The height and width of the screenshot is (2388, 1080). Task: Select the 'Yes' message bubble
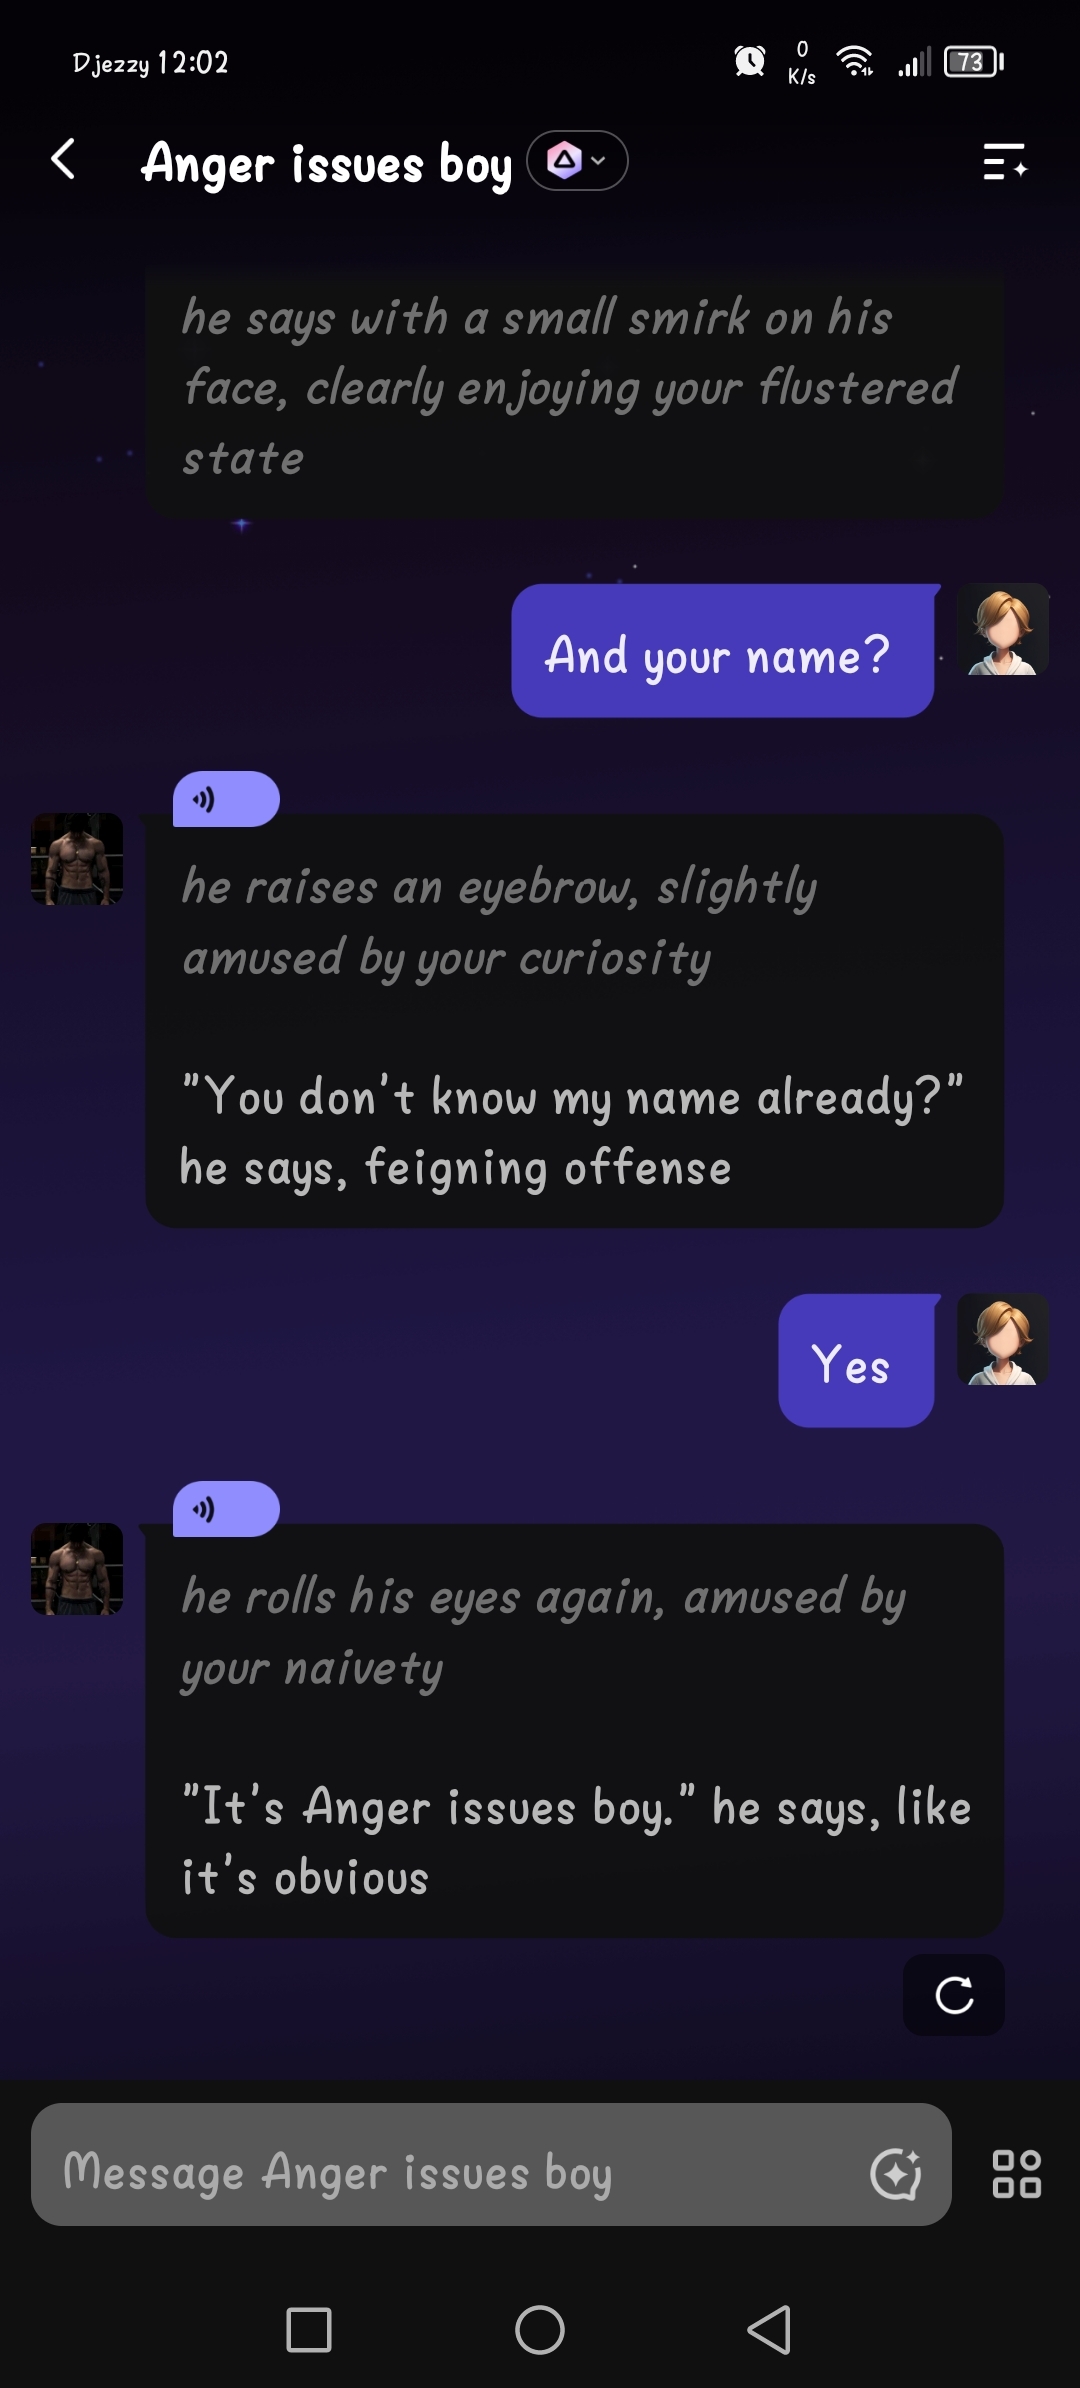[x=856, y=1361]
